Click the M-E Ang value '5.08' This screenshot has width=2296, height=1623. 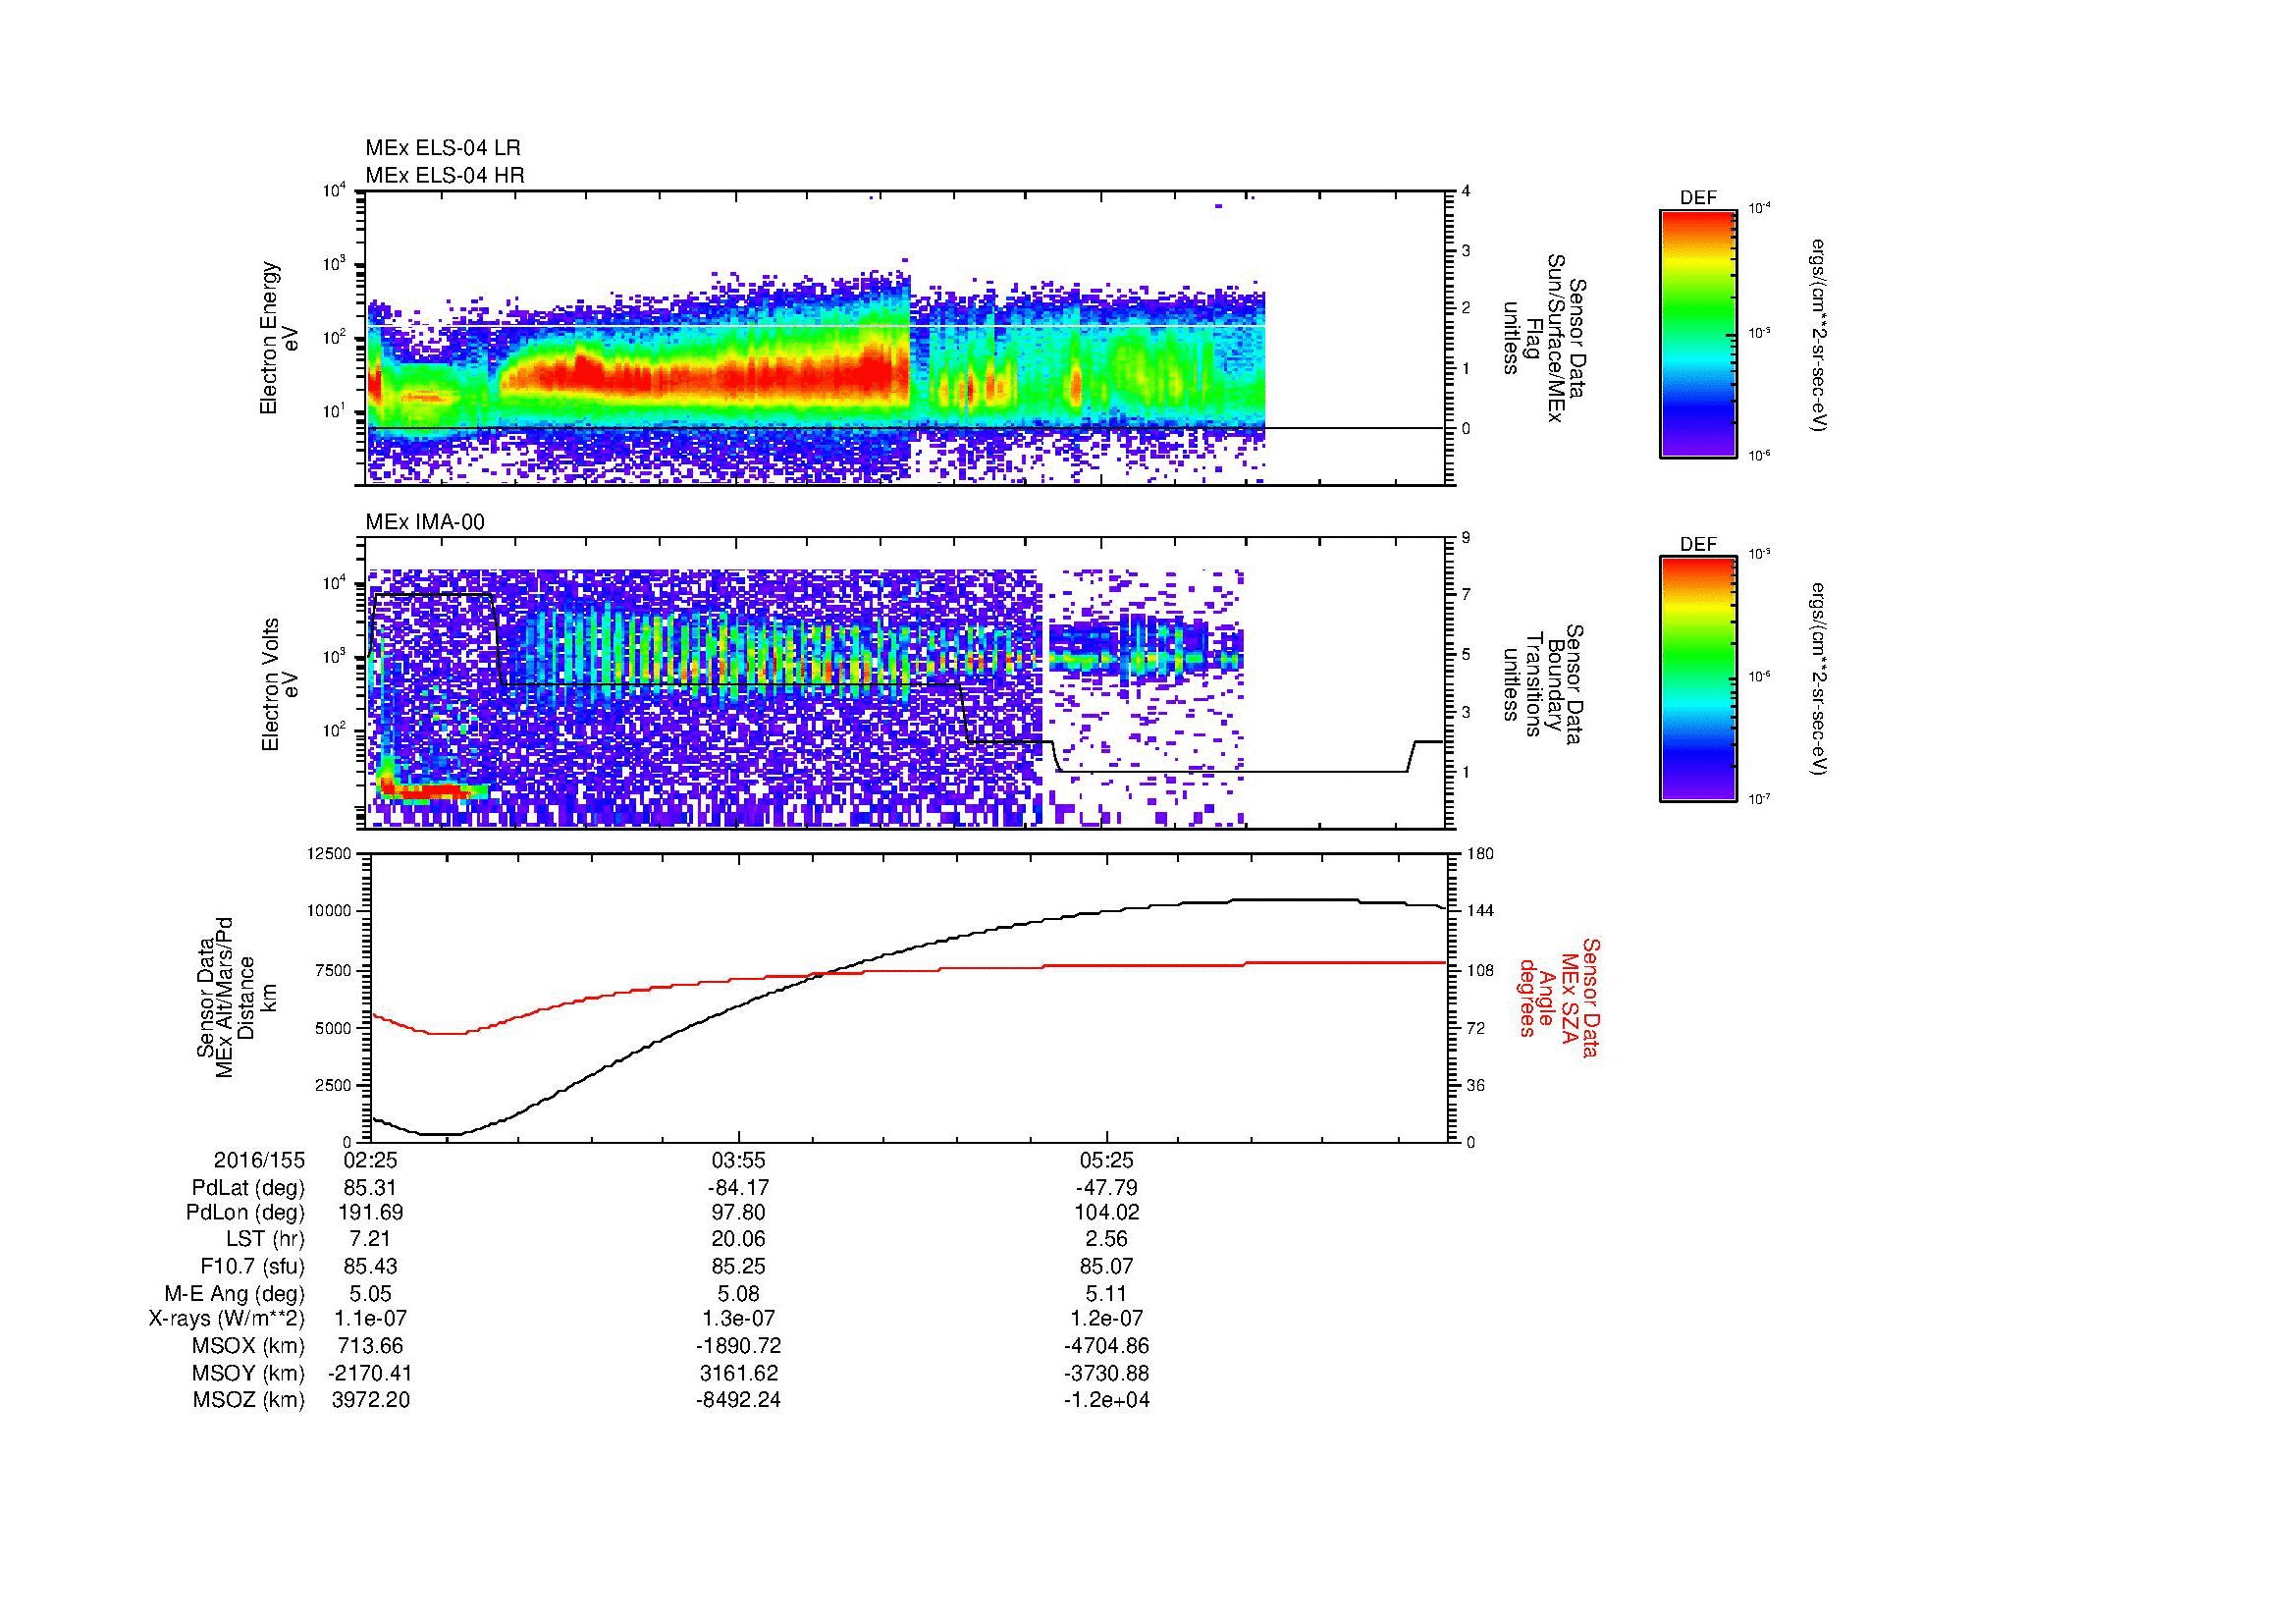(x=738, y=1293)
